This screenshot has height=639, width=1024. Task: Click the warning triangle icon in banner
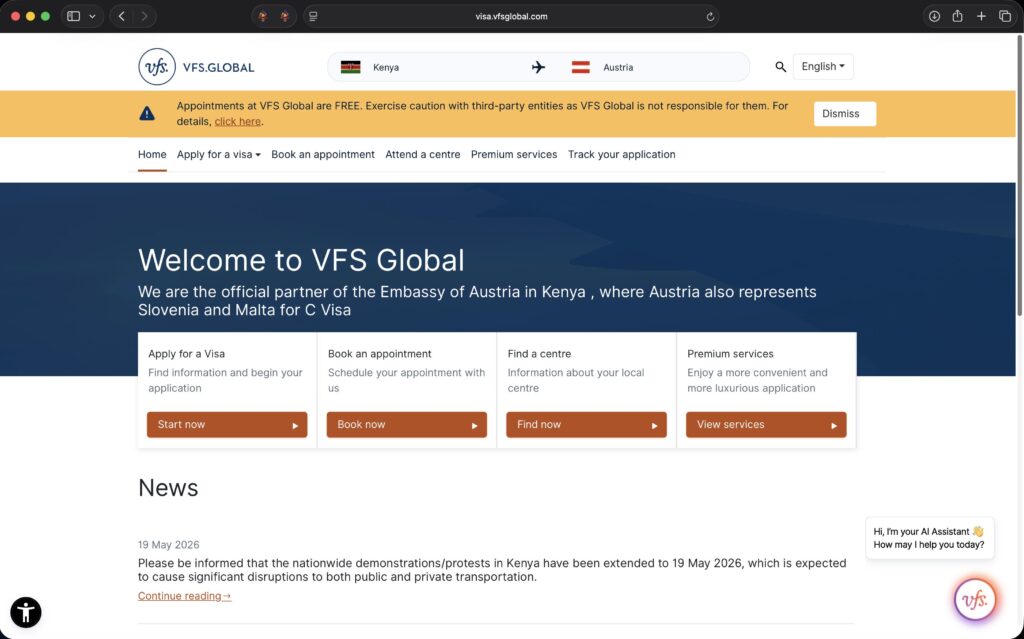tap(147, 114)
